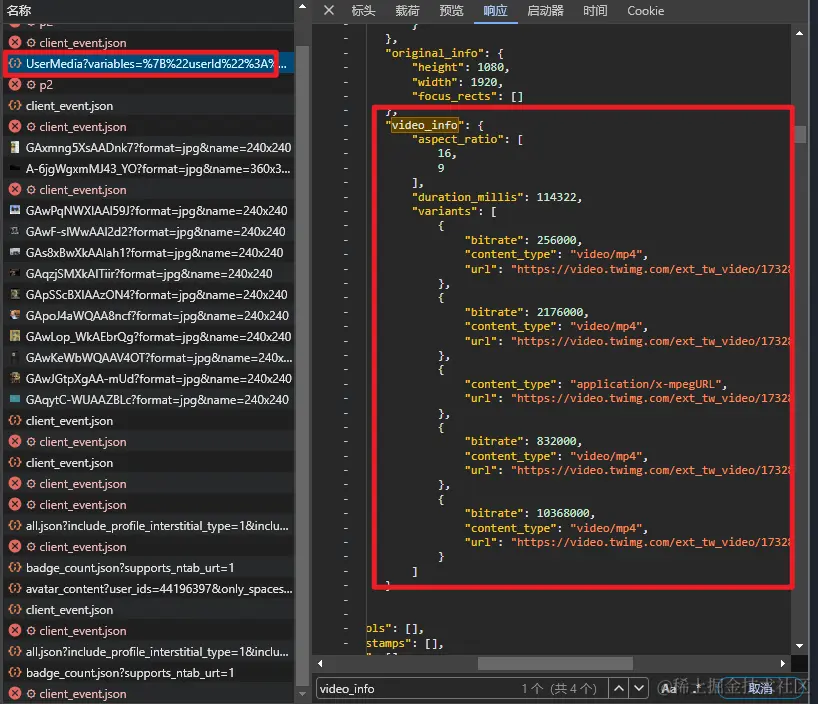Click horizontal scrollbar left arrow

[x=320, y=664]
